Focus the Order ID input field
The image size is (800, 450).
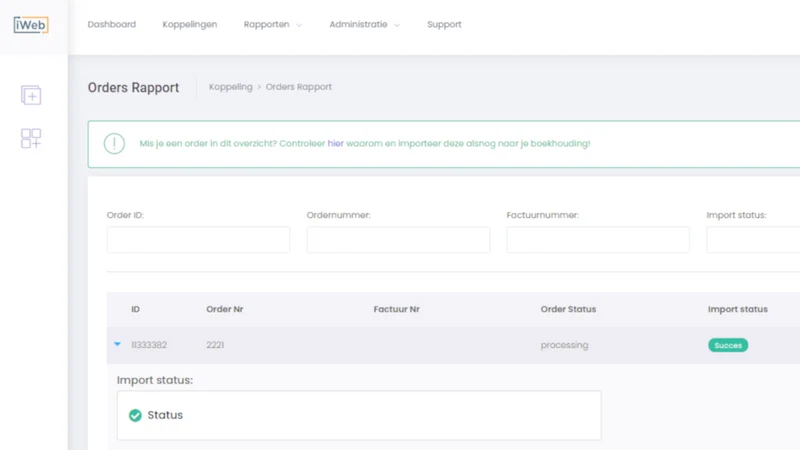(x=198, y=240)
